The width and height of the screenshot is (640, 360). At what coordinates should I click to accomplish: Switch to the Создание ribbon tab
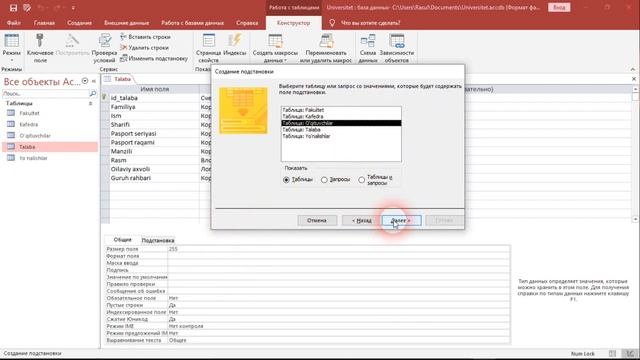[80, 23]
